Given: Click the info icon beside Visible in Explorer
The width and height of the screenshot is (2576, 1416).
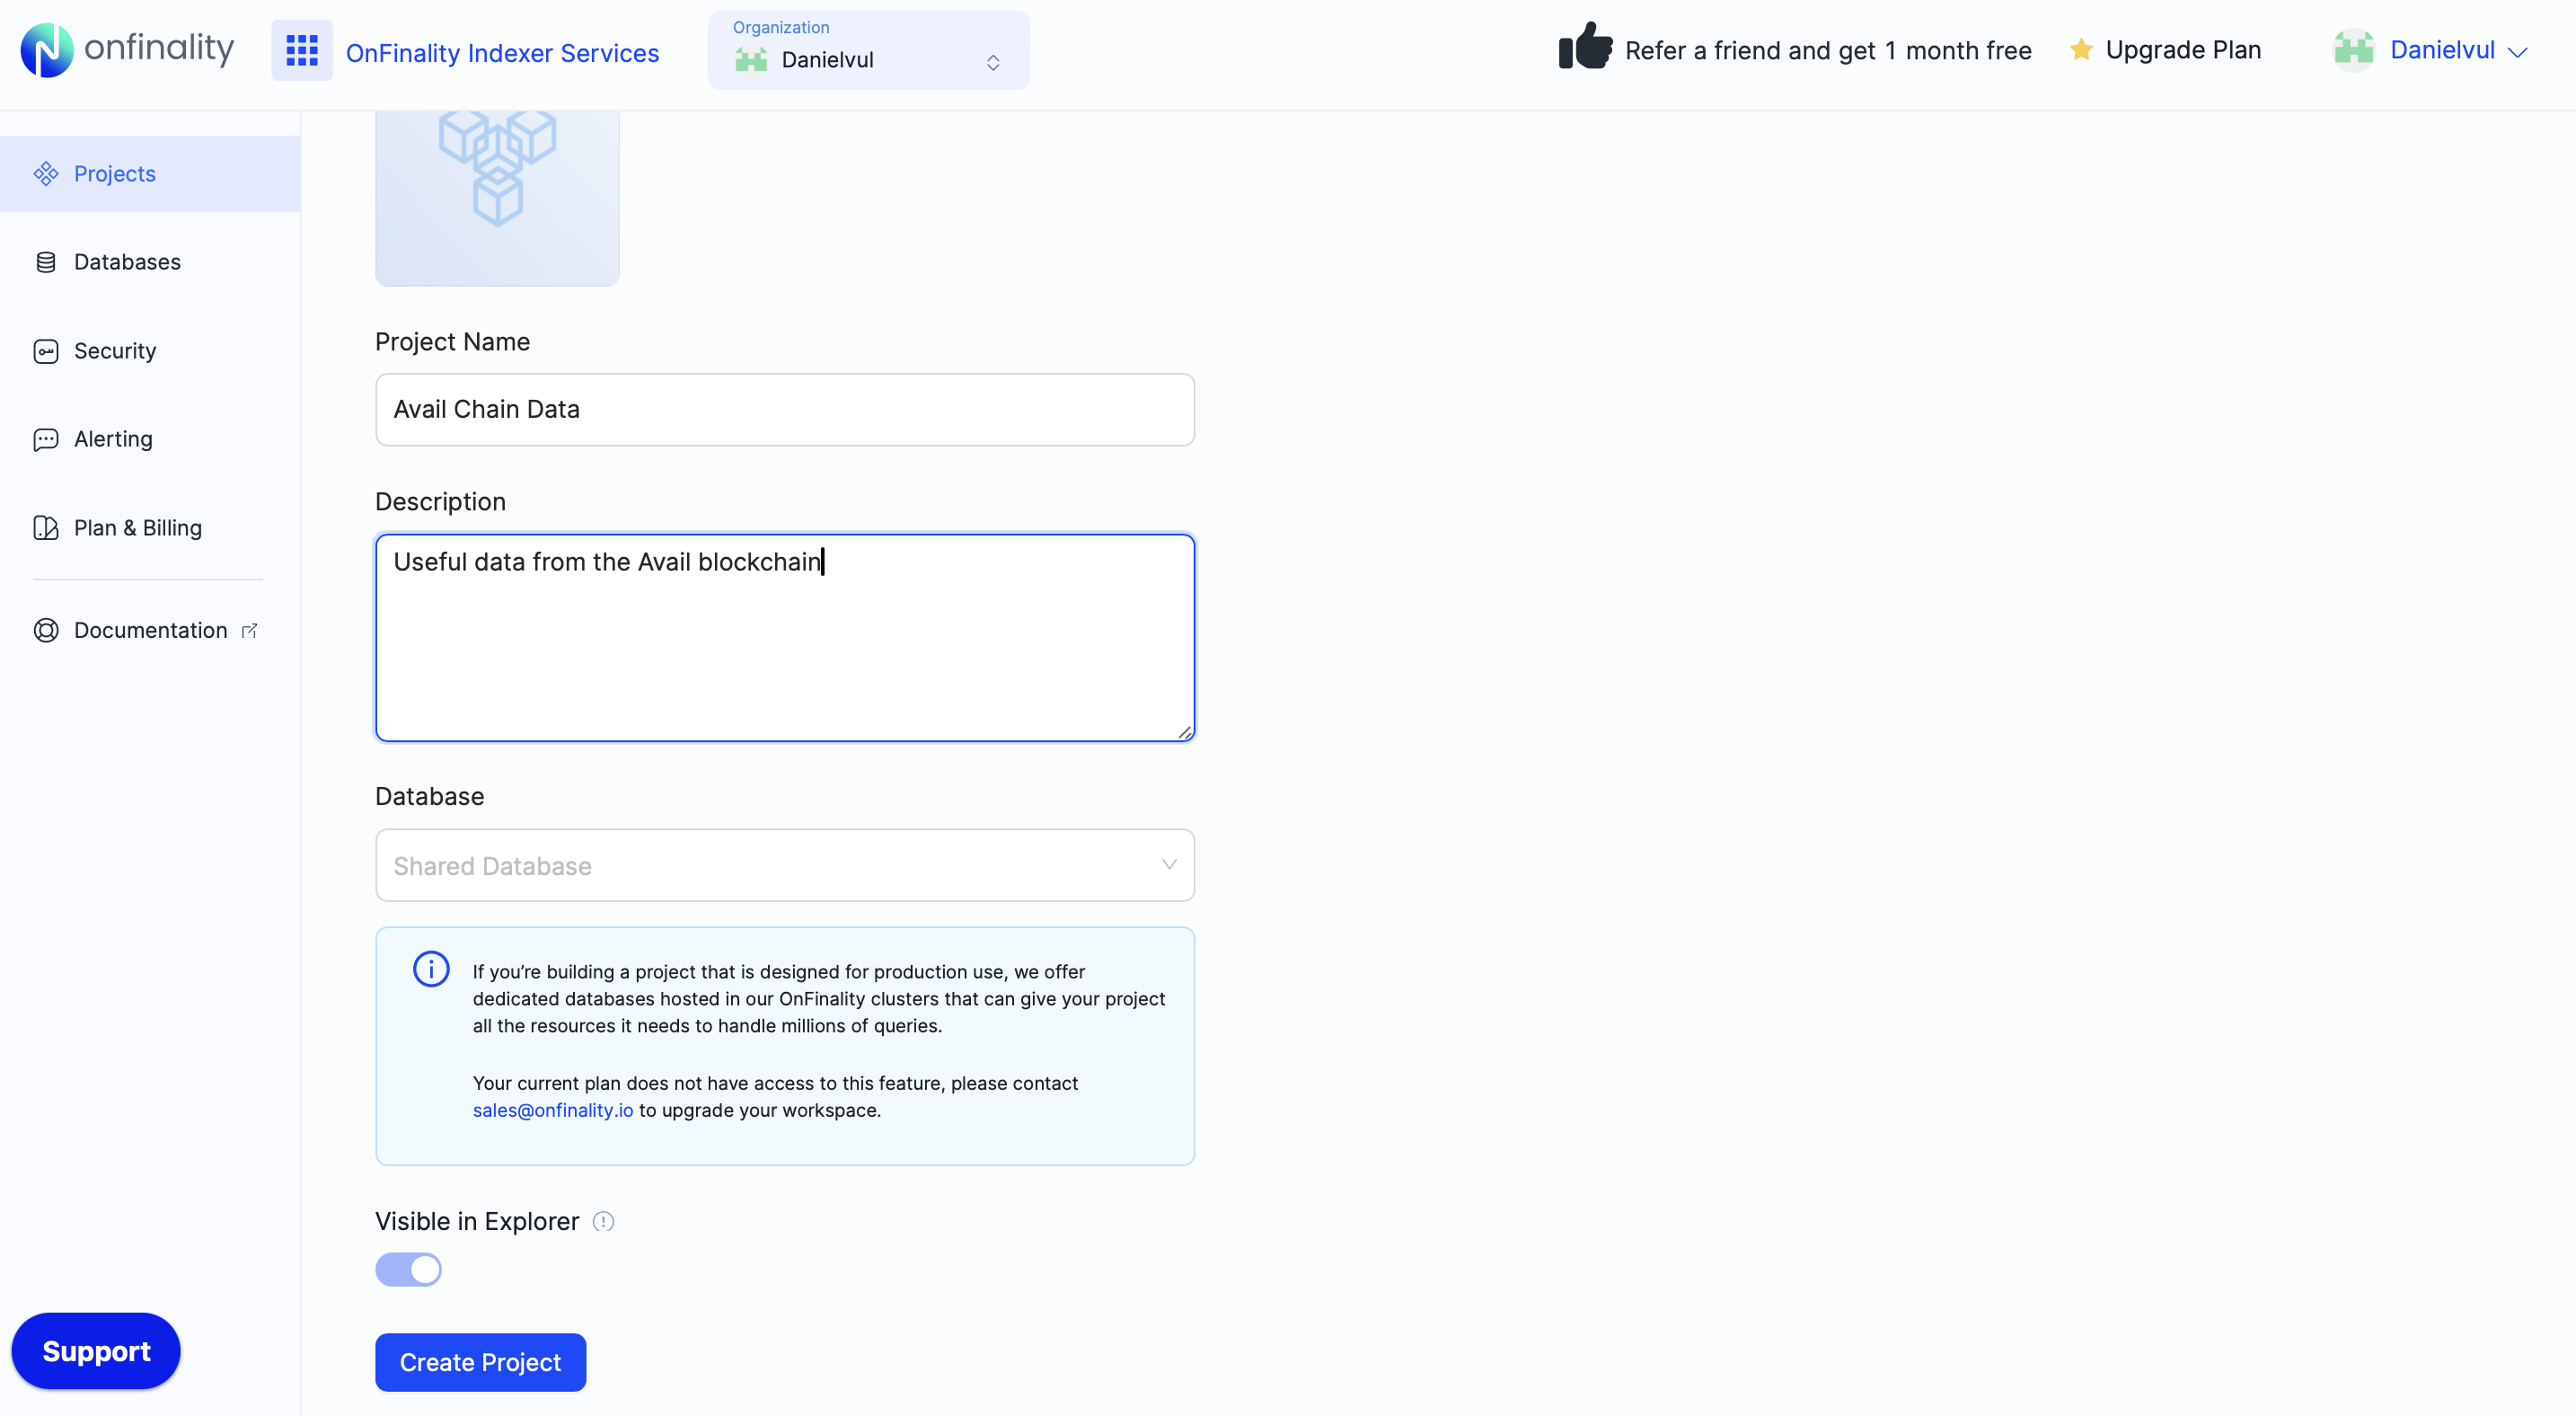Looking at the screenshot, I should click(603, 1221).
